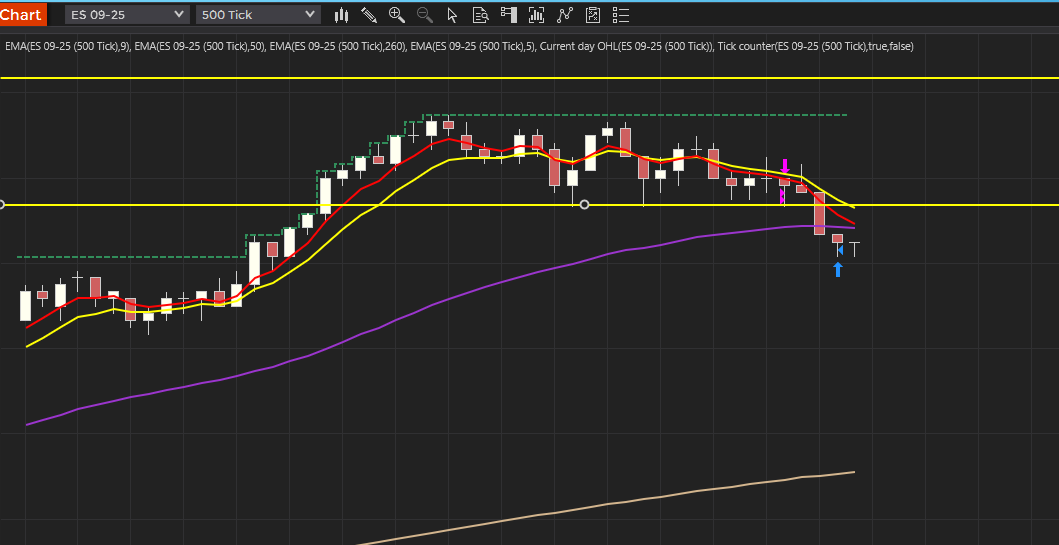Screen dimensions: 1059x545
Task: Open the ES 09-25 instrument selector dropdown
Action: 127,14
